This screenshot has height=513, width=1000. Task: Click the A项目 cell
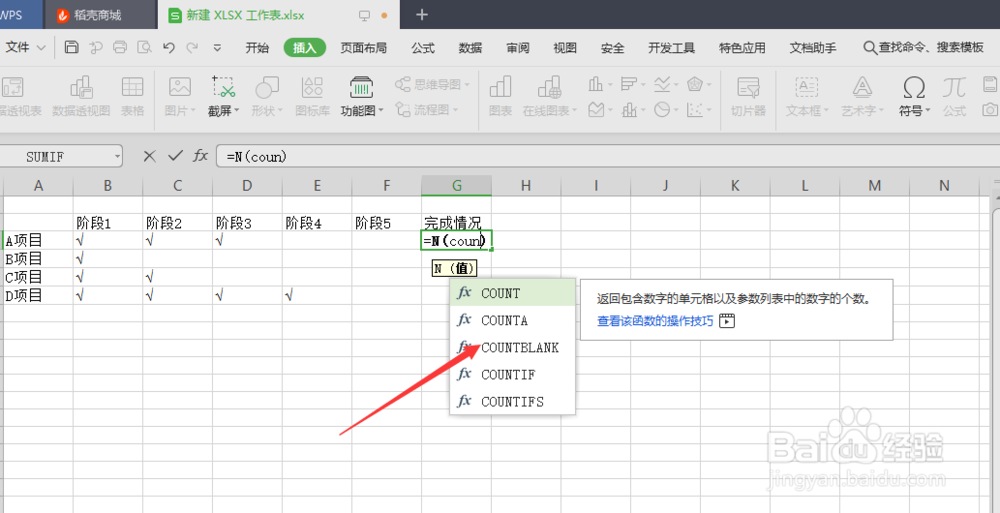38,241
